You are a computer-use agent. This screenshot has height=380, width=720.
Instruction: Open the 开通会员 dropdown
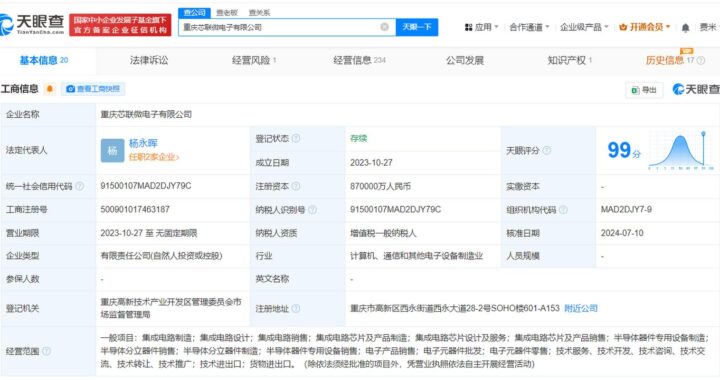(645, 28)
